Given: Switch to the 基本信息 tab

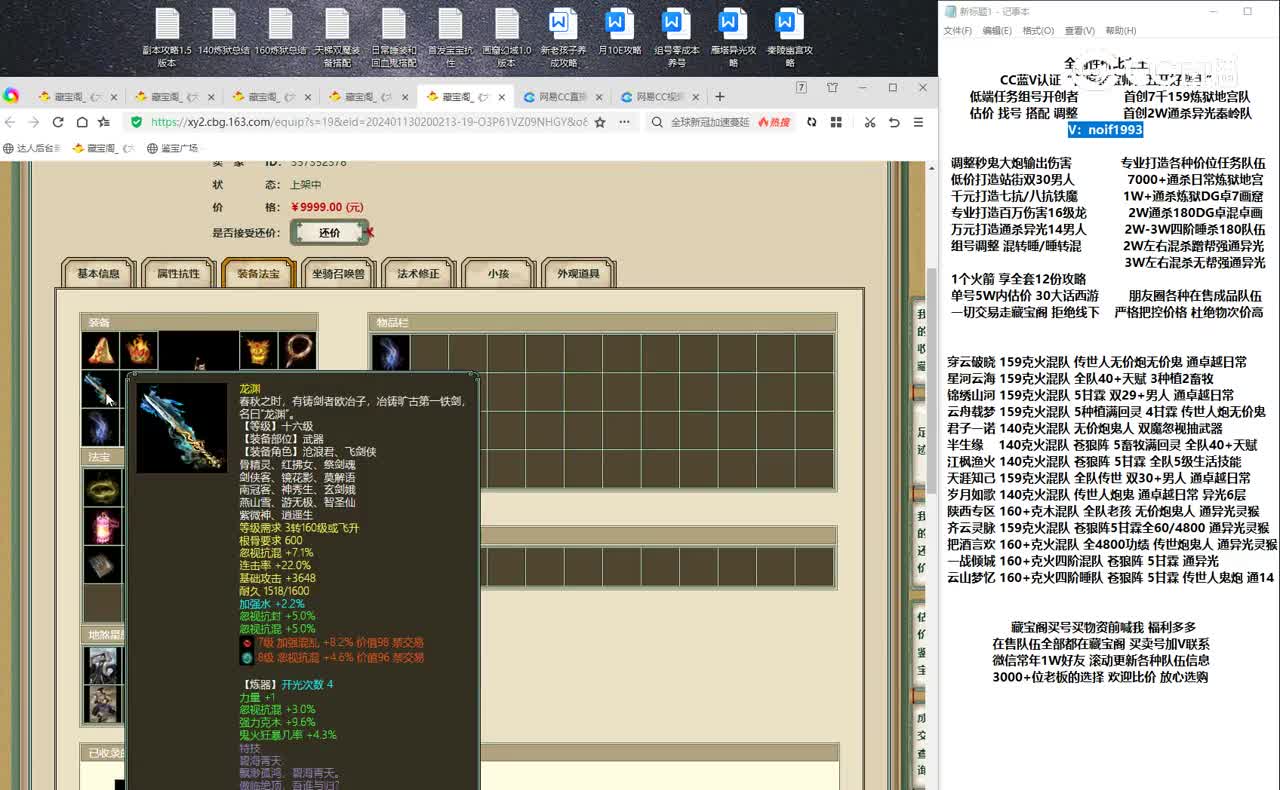Looking at the screenshot, I should (98, 273).
